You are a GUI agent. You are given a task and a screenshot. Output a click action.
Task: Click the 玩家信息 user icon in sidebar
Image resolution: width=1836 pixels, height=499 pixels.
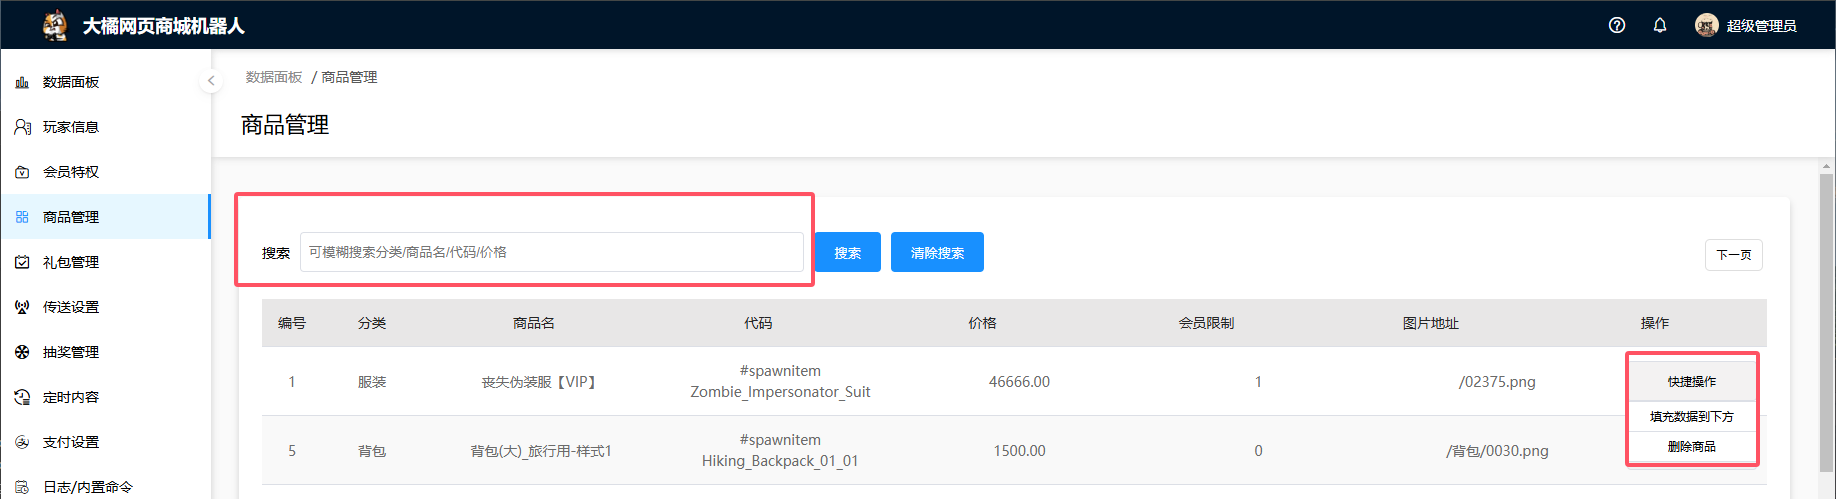(x=22, y=127)
